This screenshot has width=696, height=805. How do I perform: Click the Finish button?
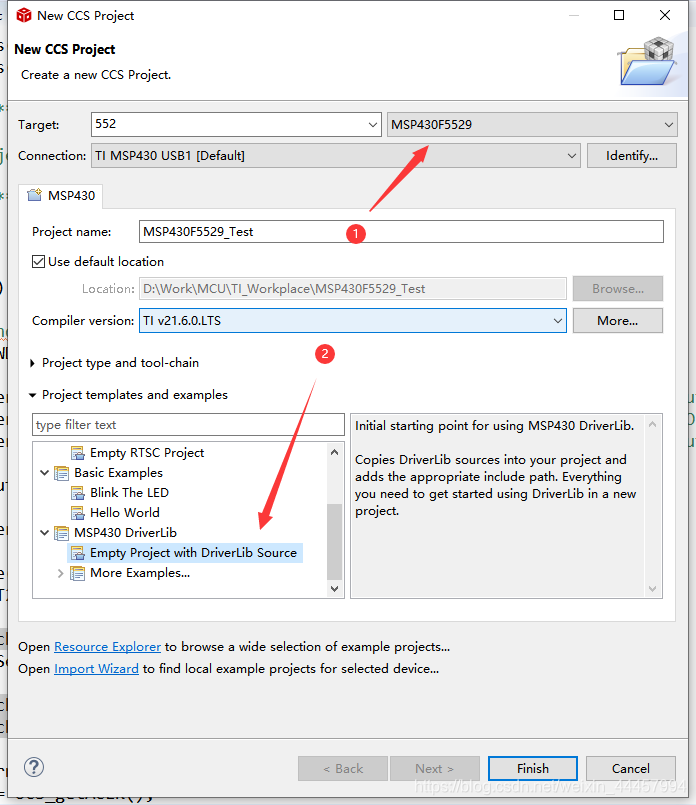(x=533, y=769)
